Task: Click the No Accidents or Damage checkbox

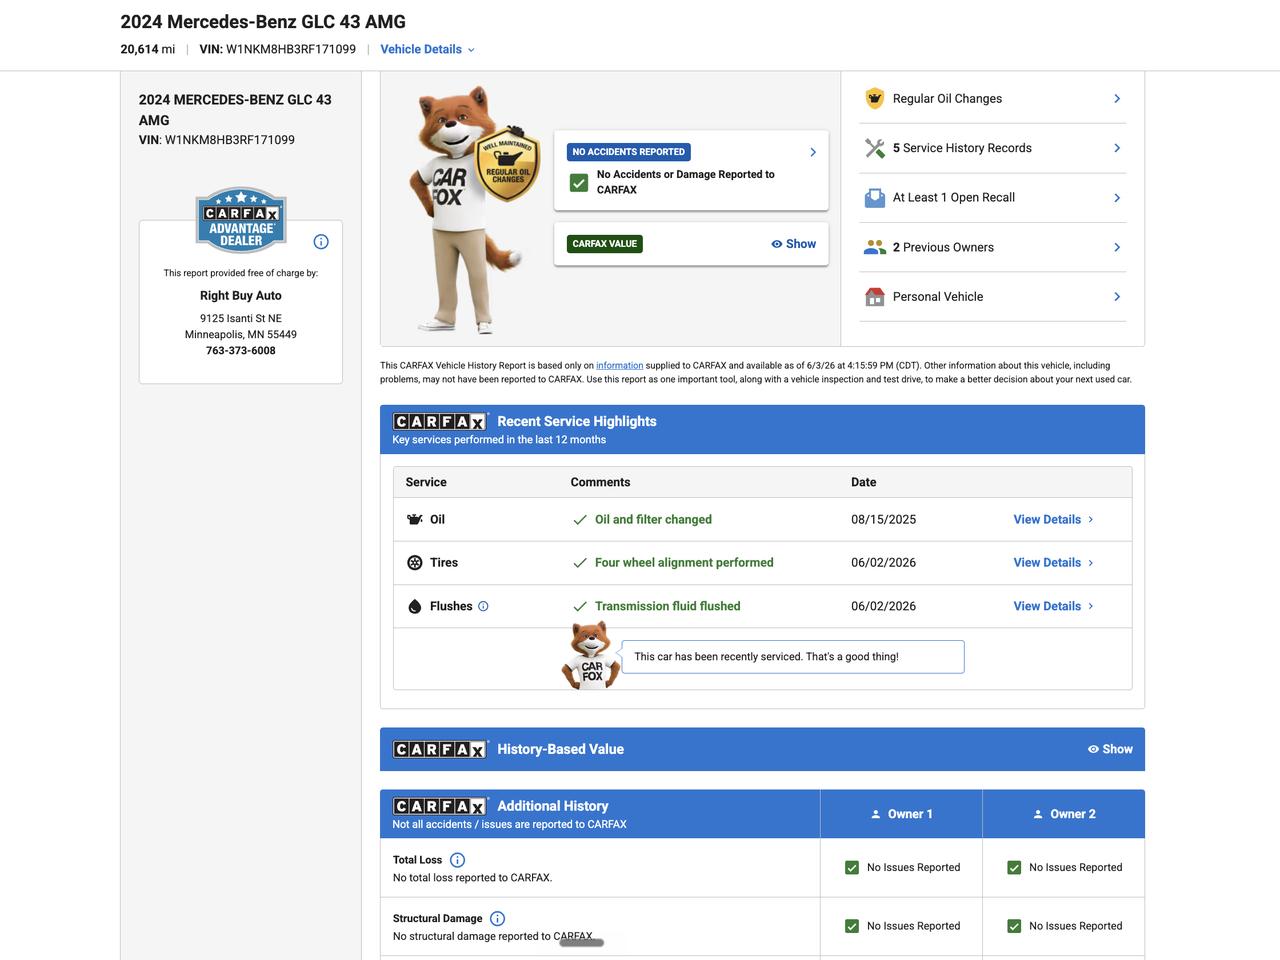Action: coord(579,183)
